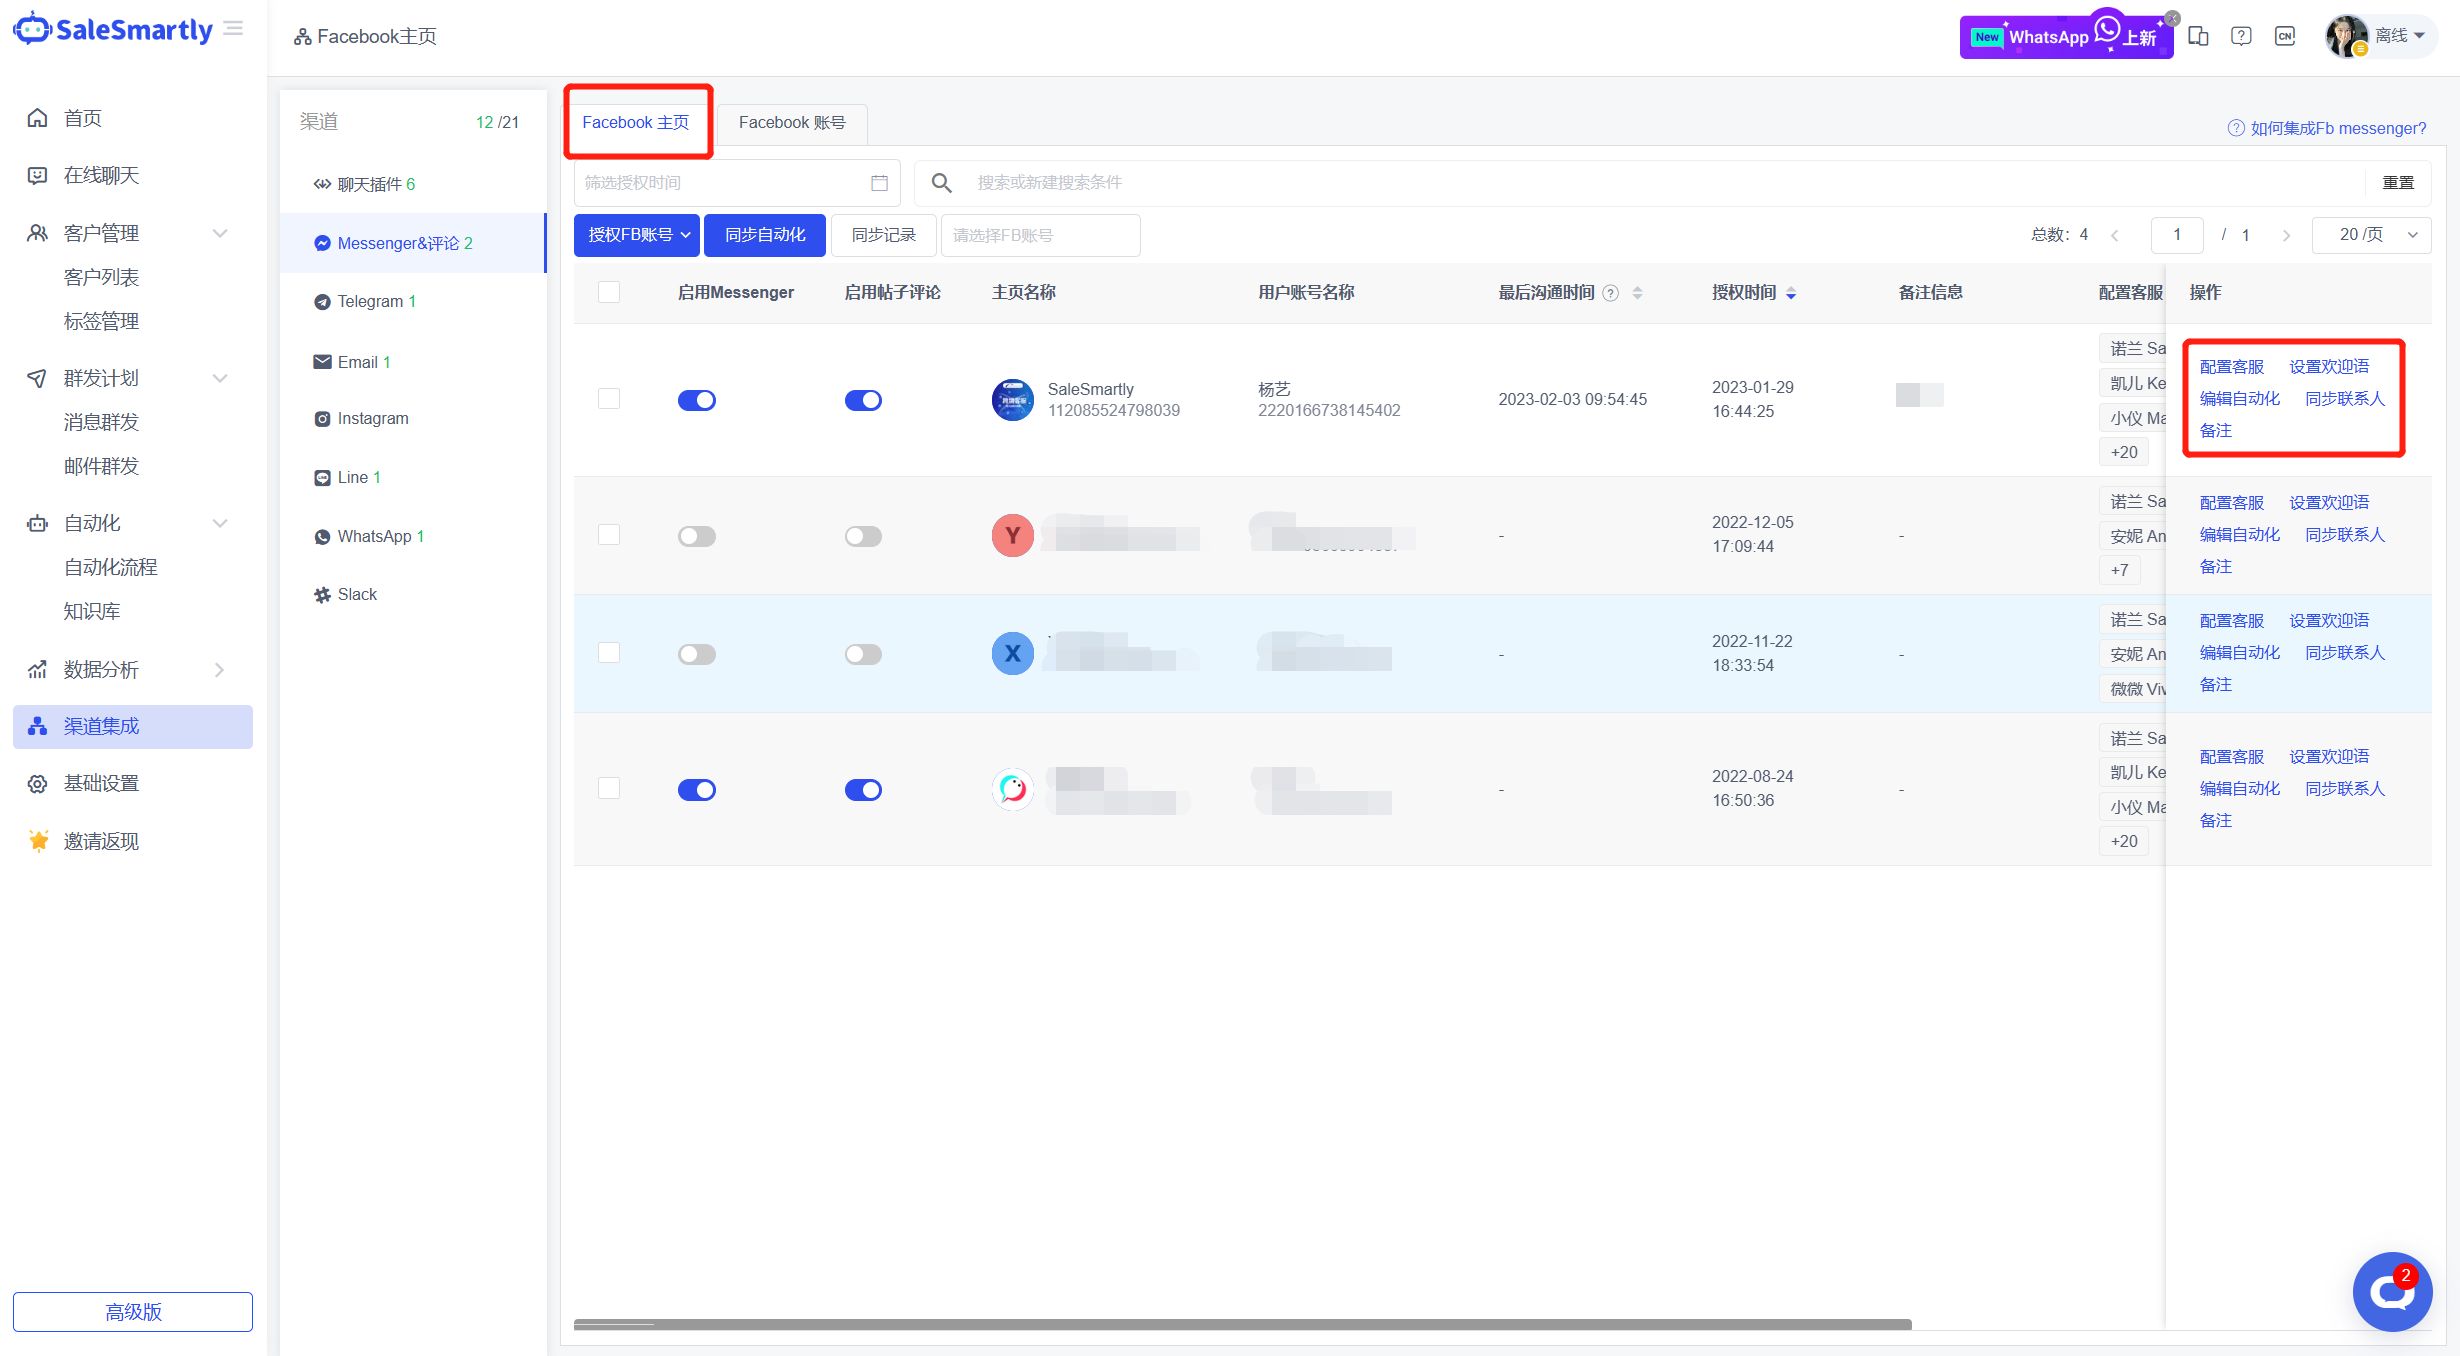The height and width of the screenshot is (1356, 2460).
Task: Close the WhatsApp promo banner
Action: 2172,18
